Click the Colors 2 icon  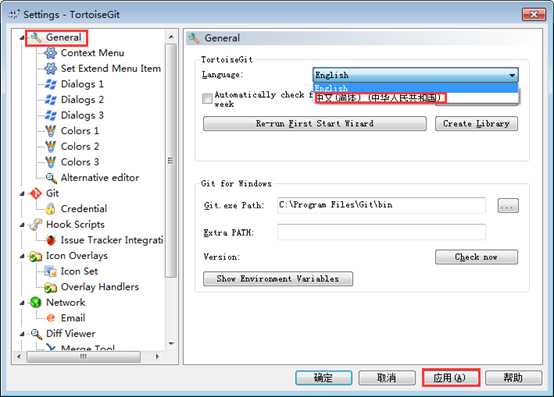[x=51, y=147]
